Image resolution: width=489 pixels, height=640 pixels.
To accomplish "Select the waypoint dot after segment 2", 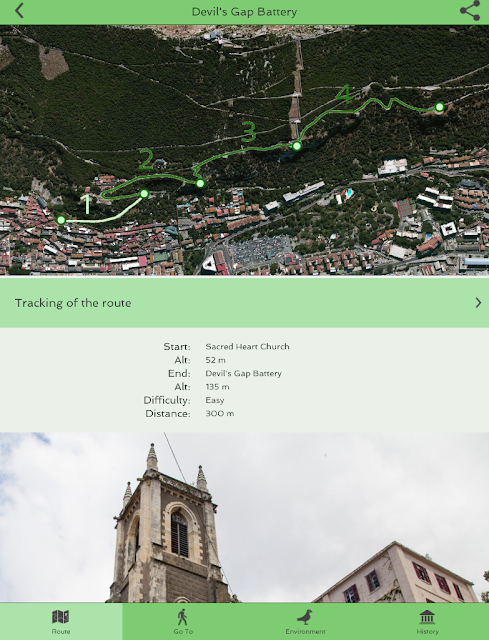I will tap(200, 183).
